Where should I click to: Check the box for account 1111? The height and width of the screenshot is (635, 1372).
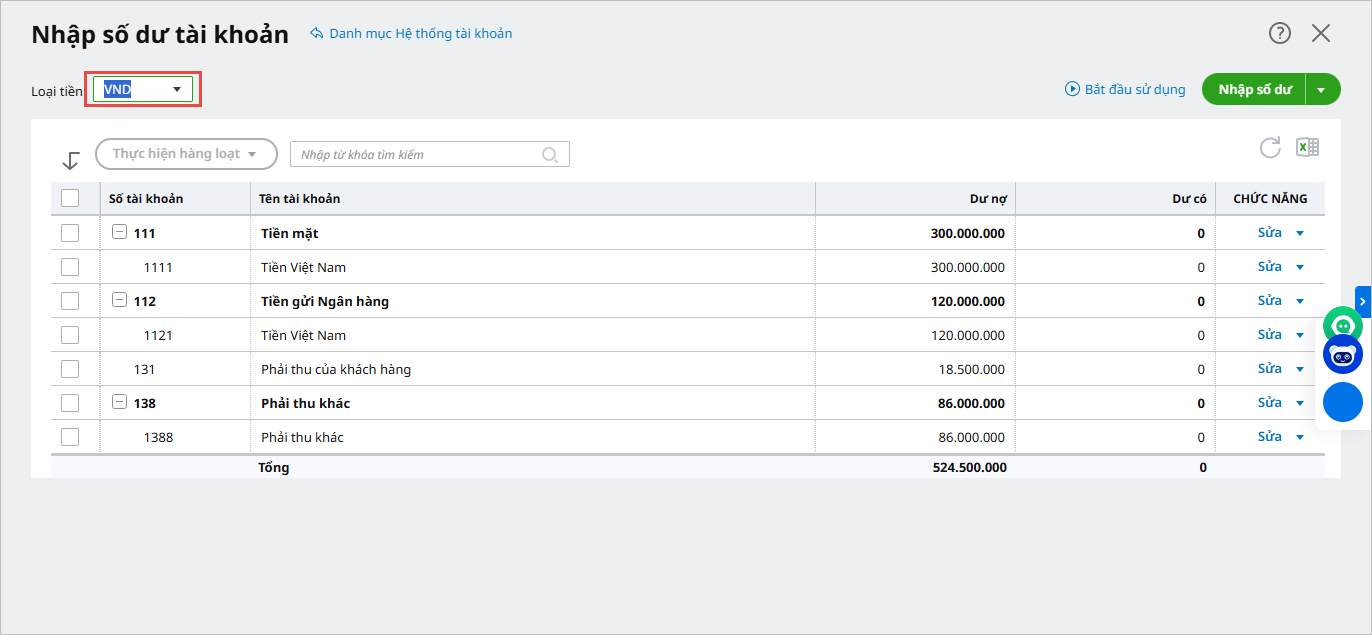point(70,267)
